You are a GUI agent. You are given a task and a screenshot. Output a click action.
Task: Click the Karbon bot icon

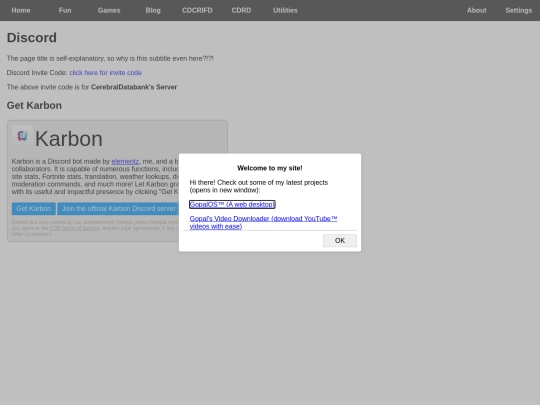point(22,136)
